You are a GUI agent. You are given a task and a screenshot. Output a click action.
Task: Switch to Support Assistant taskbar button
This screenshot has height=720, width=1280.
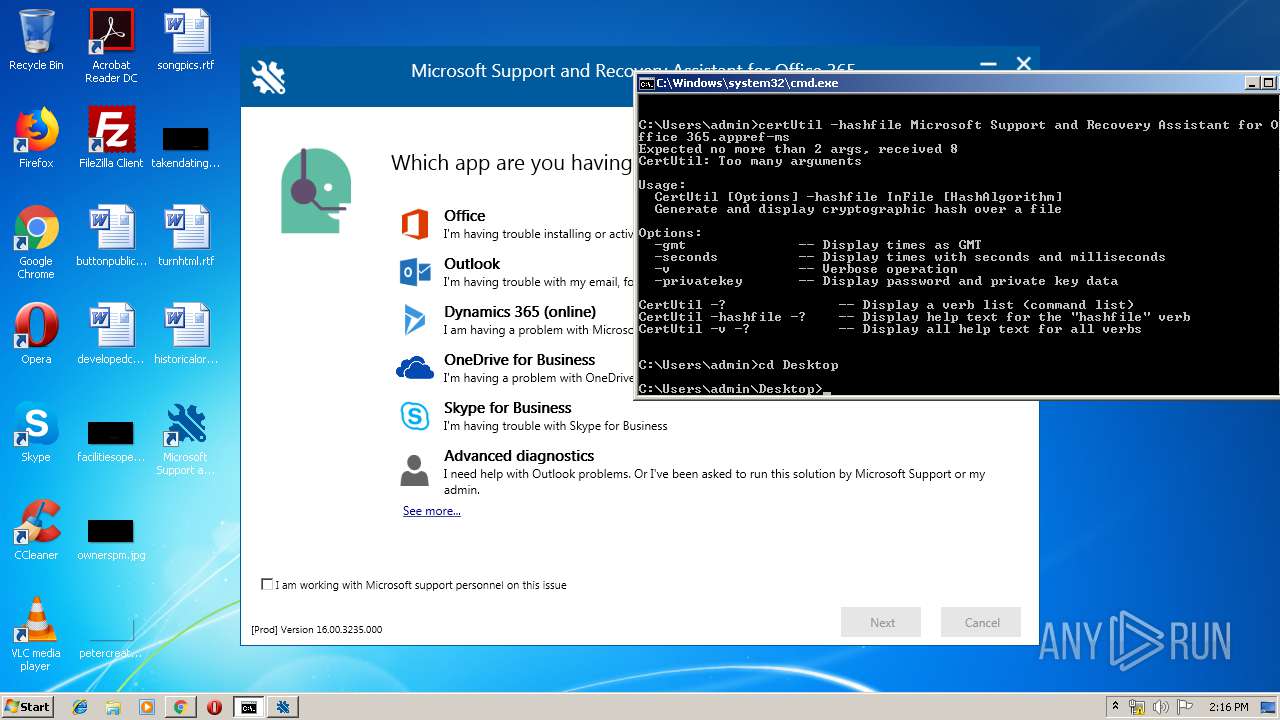[x=283, y=707]
